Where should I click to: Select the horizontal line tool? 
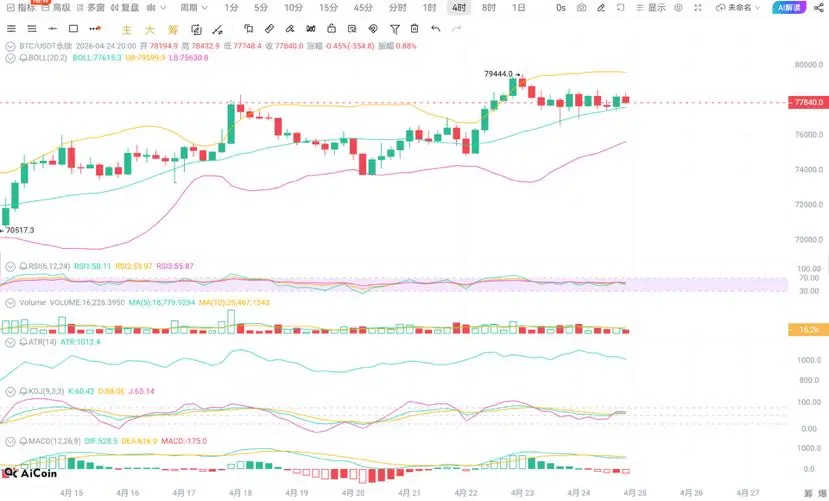tap(52, 29)
